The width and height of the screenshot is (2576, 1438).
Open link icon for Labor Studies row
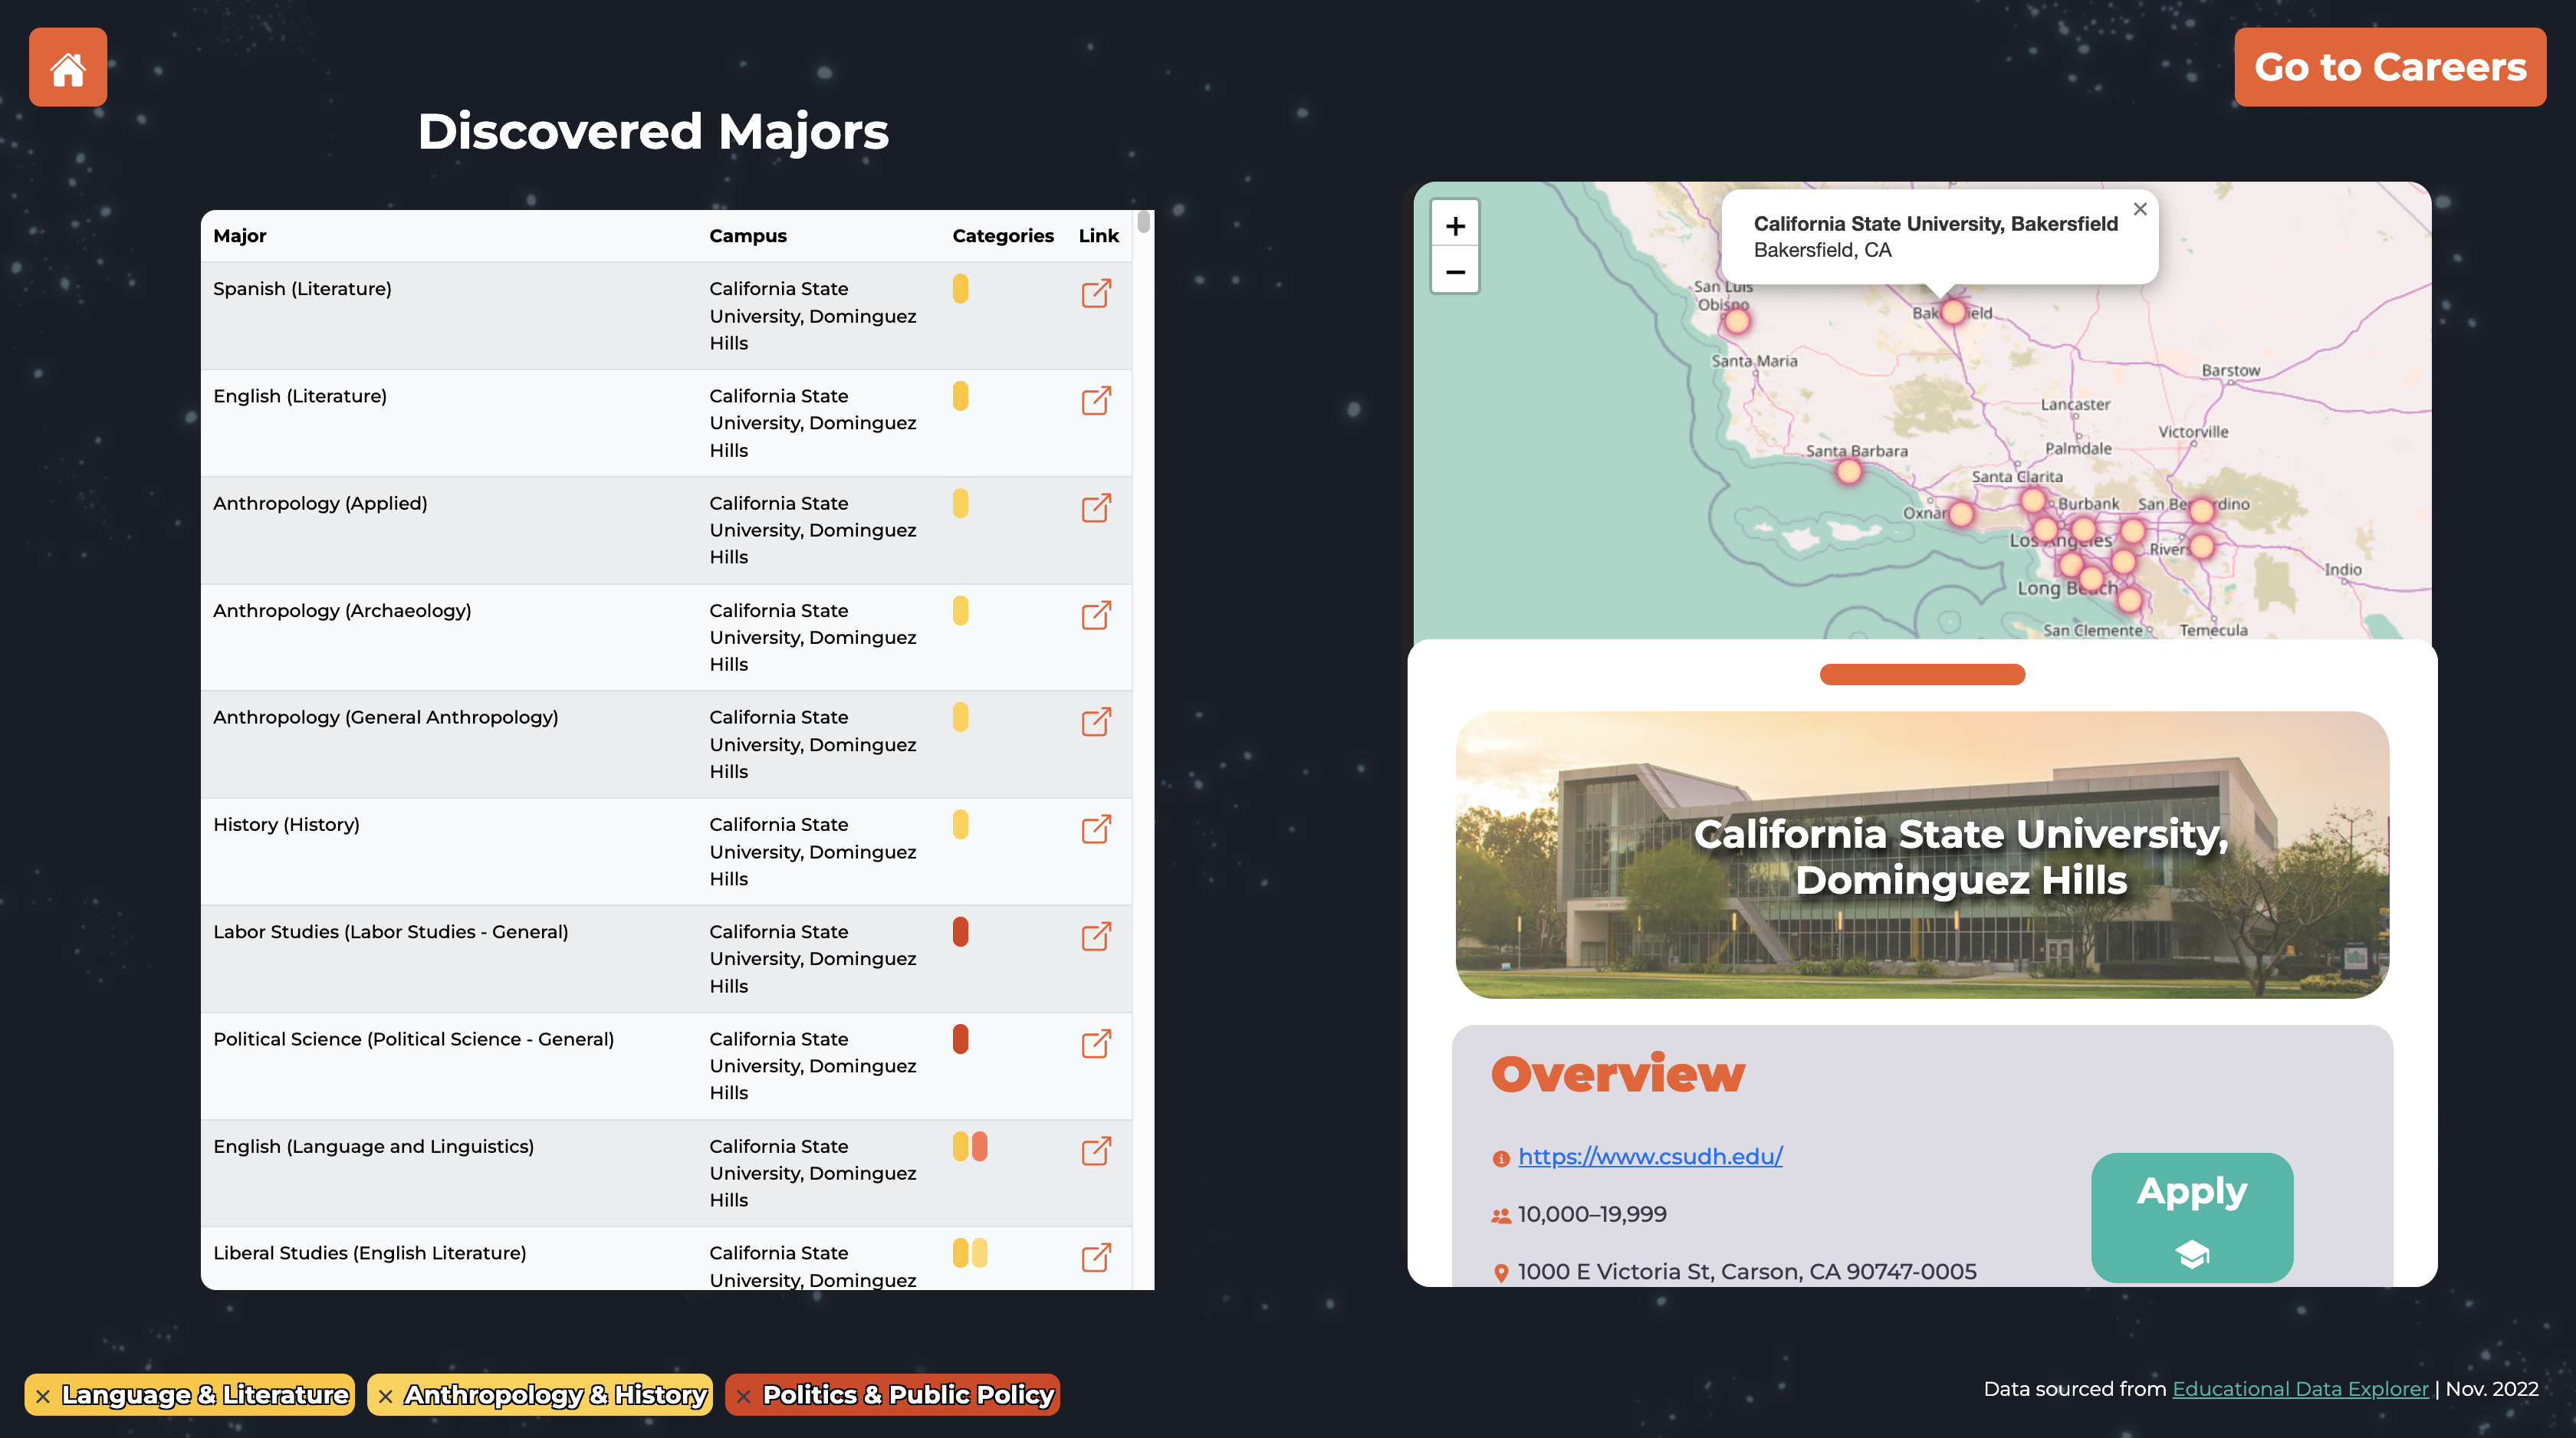click(x=1096, y=936)
